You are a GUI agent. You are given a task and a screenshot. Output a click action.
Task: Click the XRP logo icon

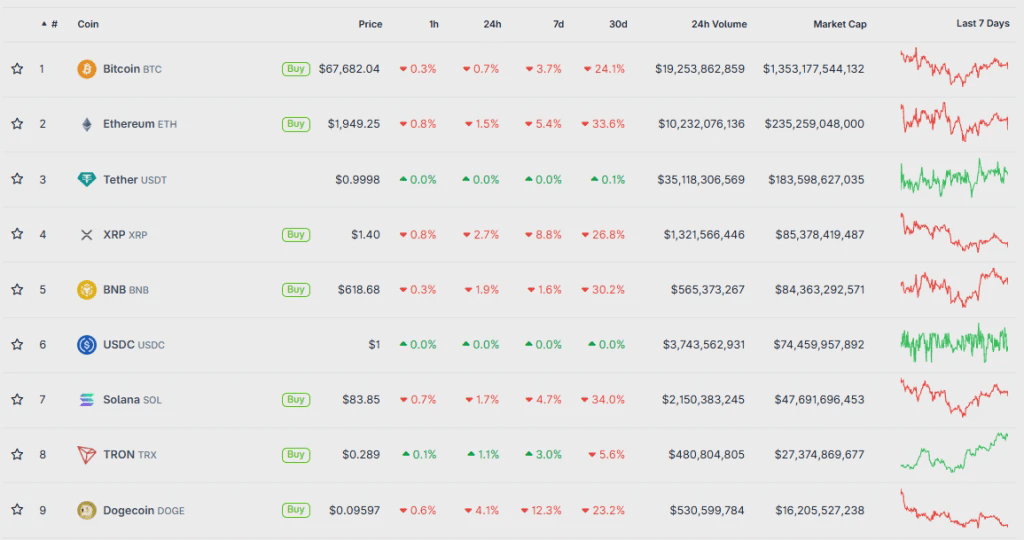pyautogui.click(x=87, y=235)
